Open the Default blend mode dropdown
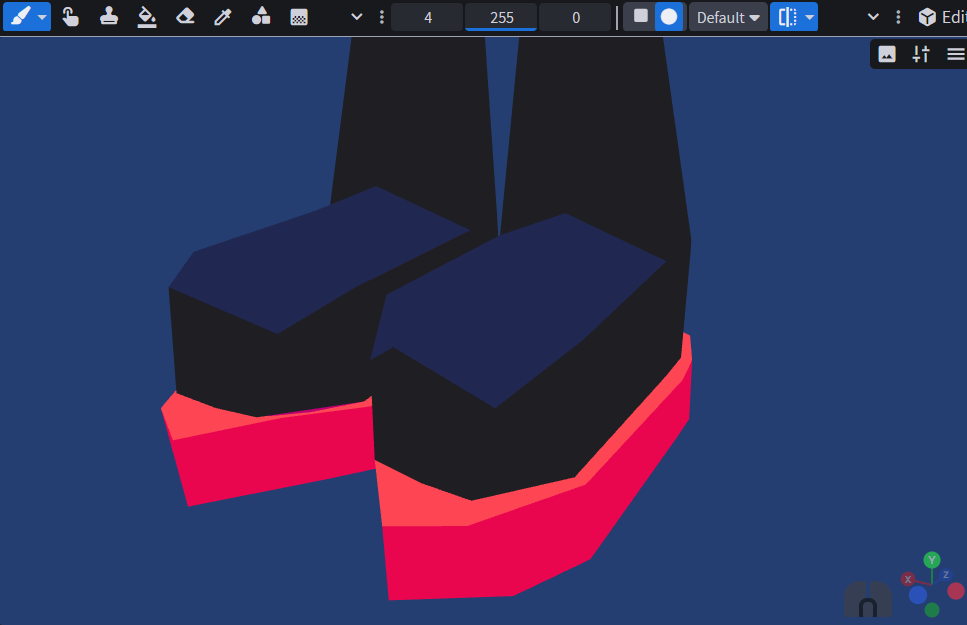 728,17
